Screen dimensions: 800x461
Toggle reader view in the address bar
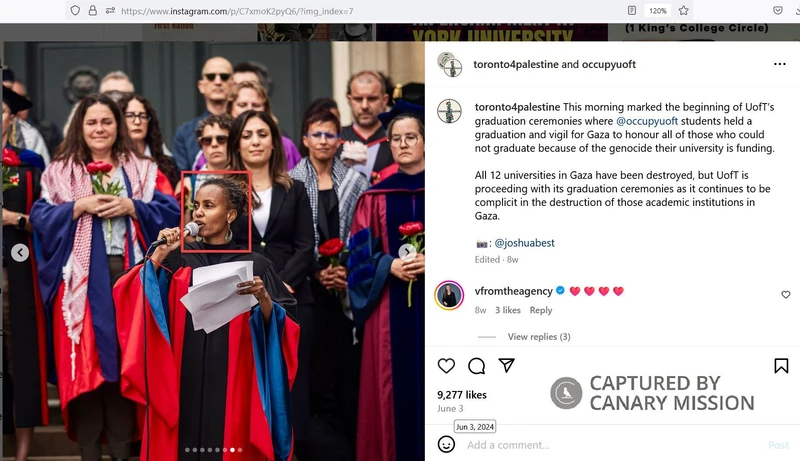pyautogui.click(x=632, y=10)
